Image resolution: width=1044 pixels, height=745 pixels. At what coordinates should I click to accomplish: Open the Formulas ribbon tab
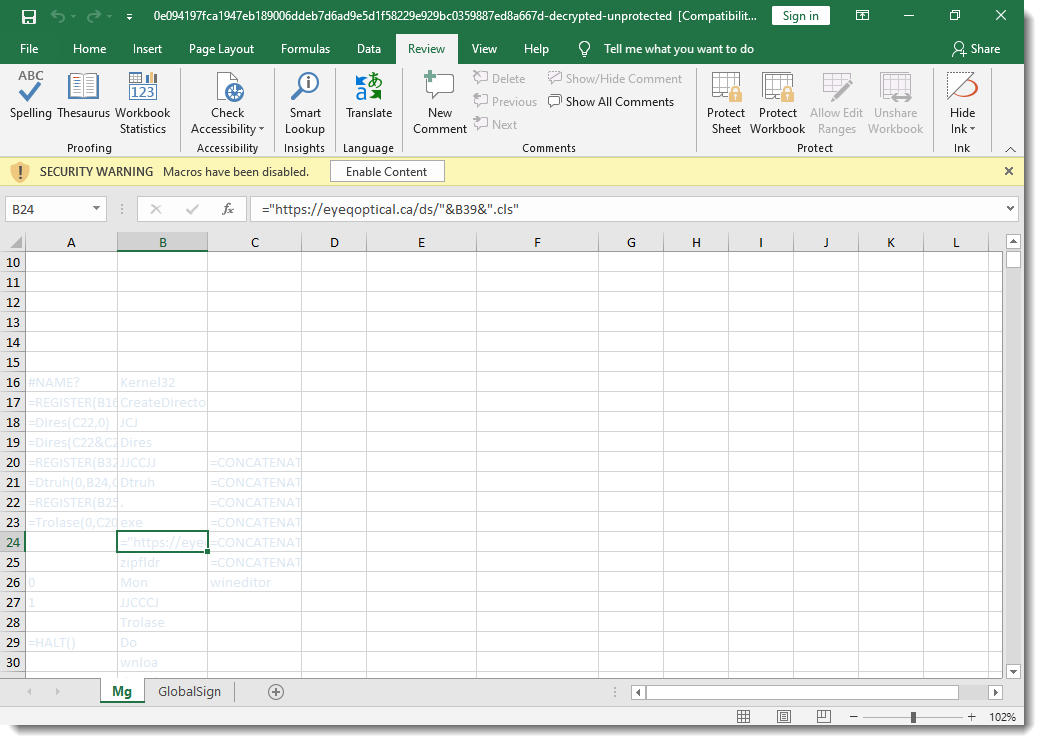(305, 49)
